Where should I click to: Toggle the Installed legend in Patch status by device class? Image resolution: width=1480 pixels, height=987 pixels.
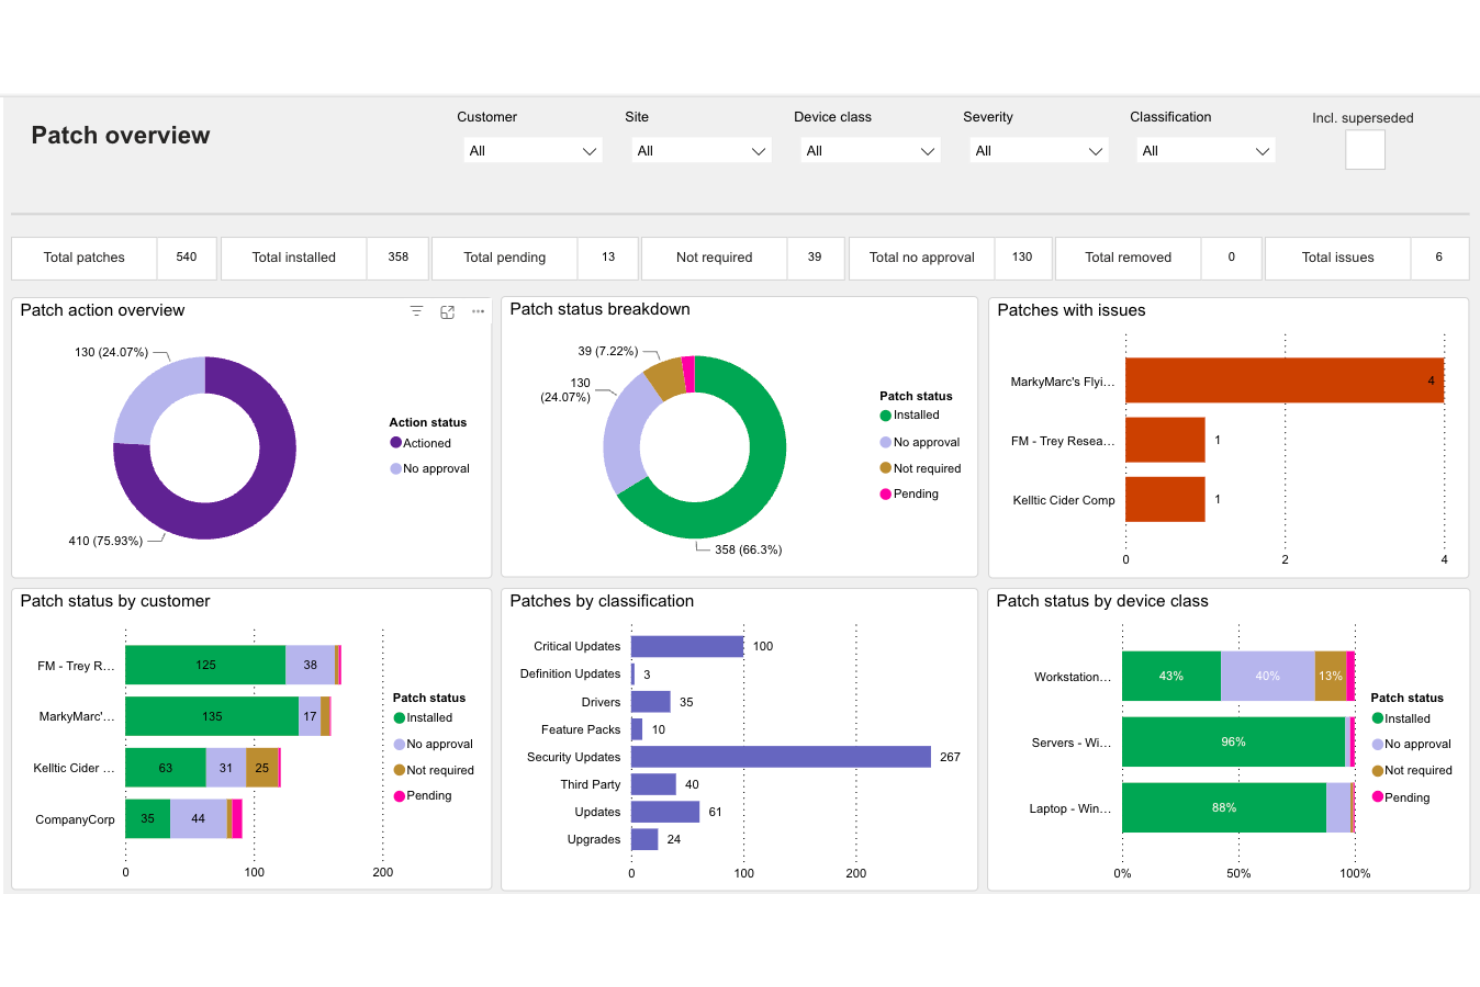coord(1379,718)
